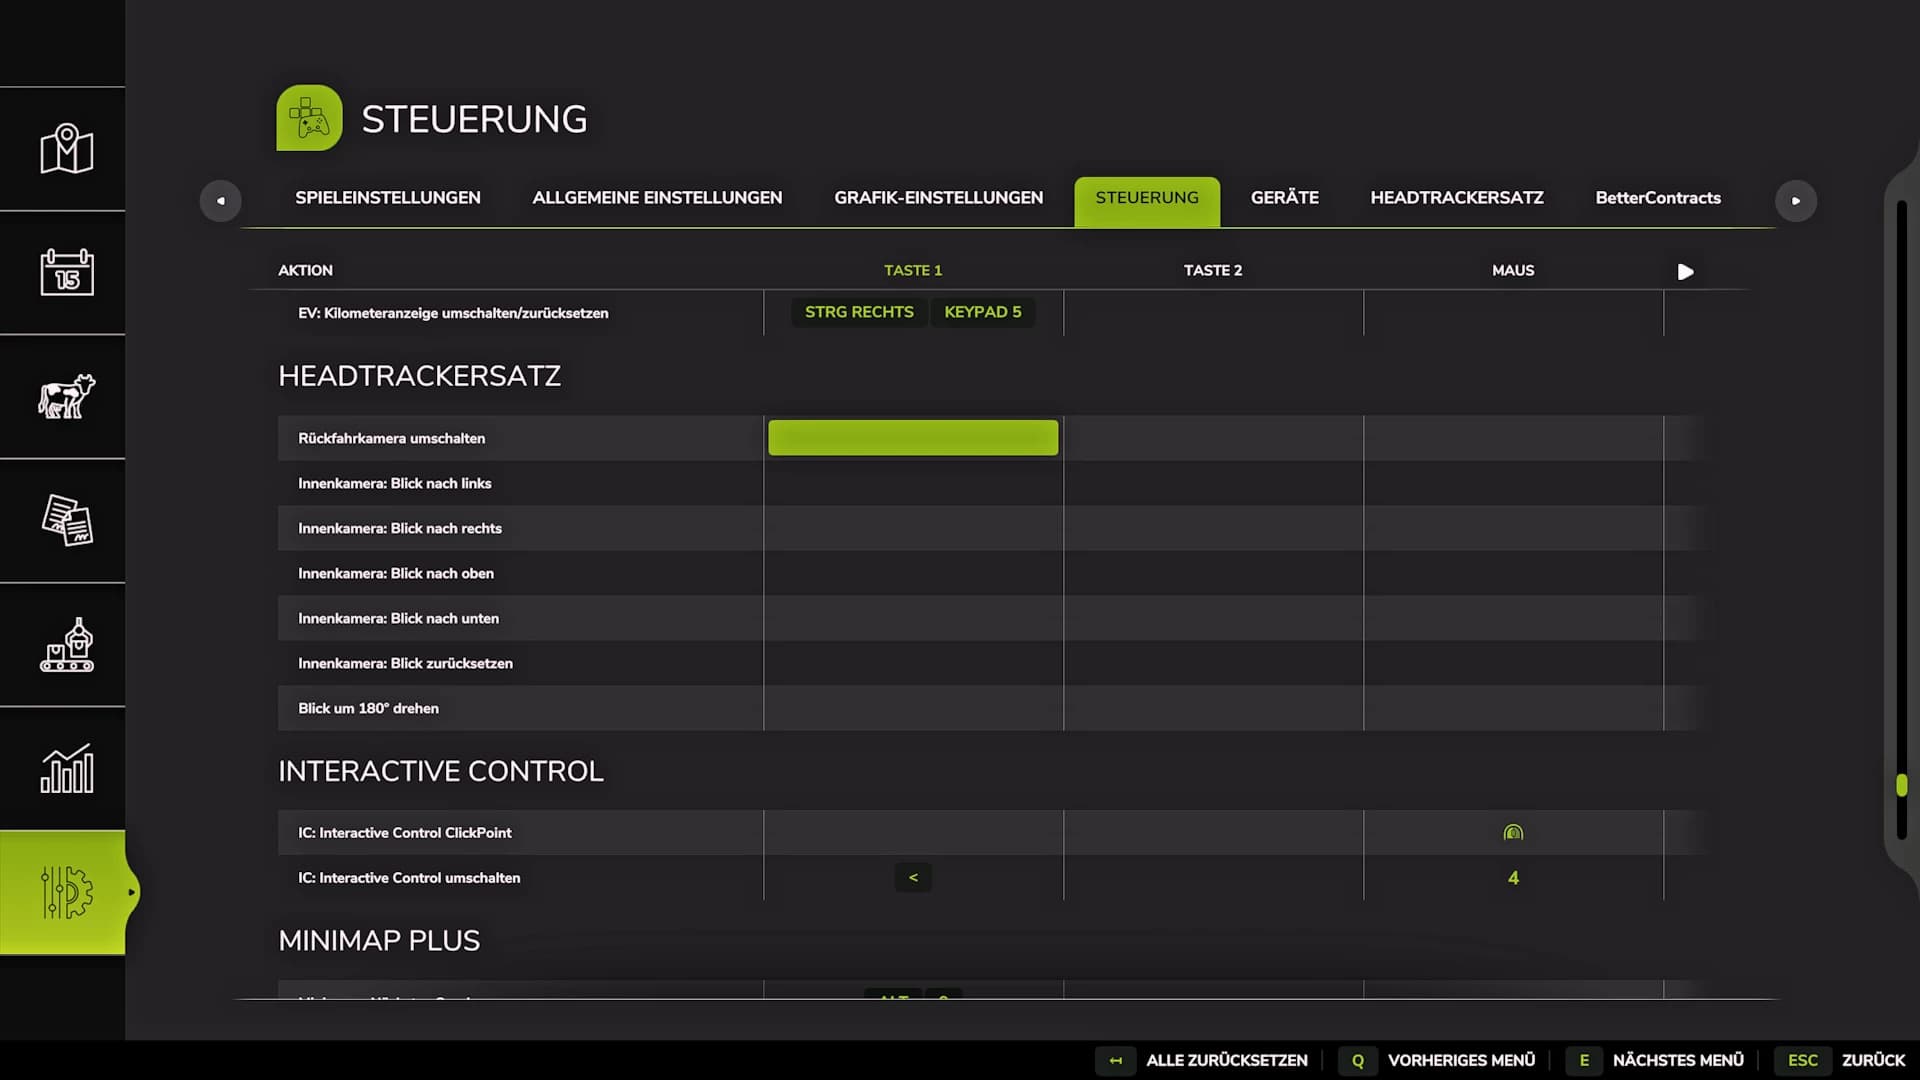Open GRAFIK-EINSTELLUNGEN tab
1920x1080 pixels.
pos(938,198)
